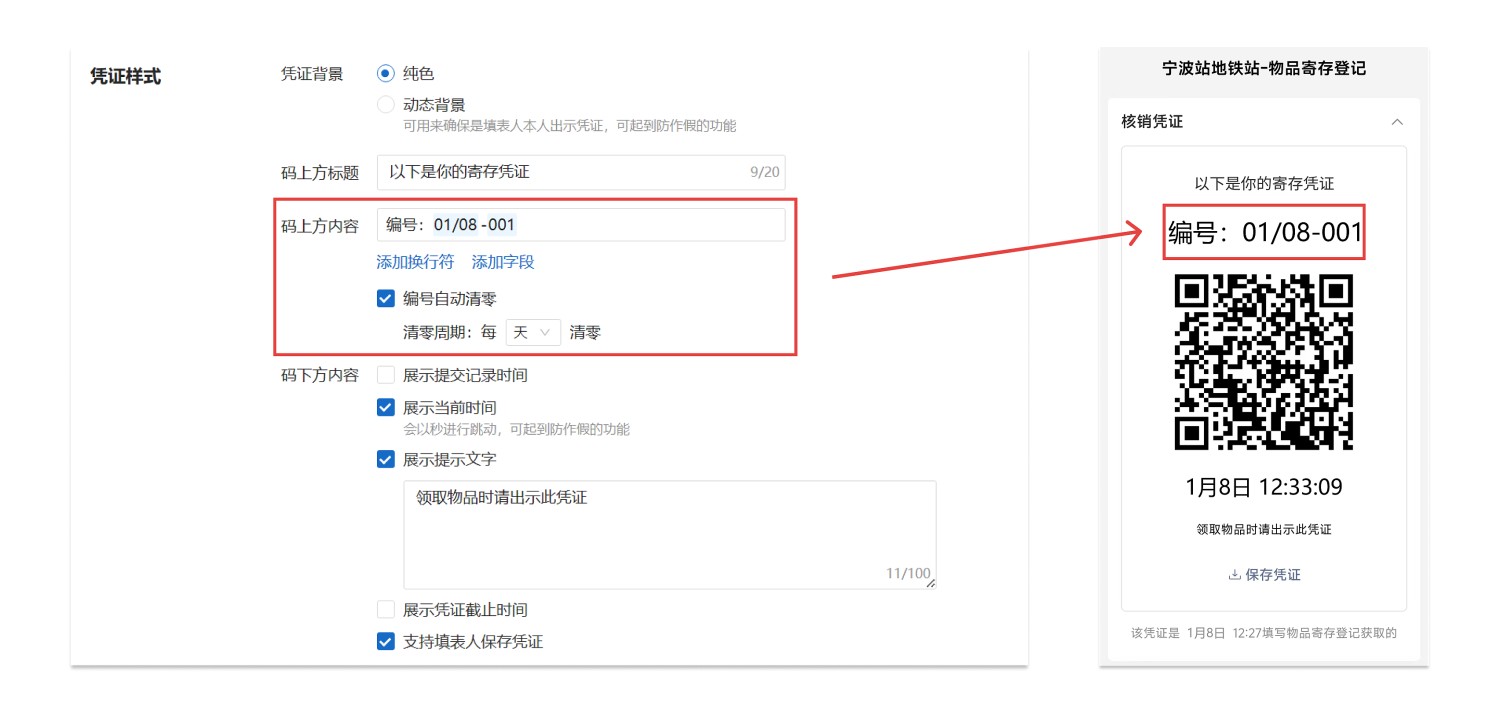Screen dimensions: 1500x712
Task: Click the 以下是你的寄存凭证 preview heading
Action: pyautogui.click(x=1264, y=184)
